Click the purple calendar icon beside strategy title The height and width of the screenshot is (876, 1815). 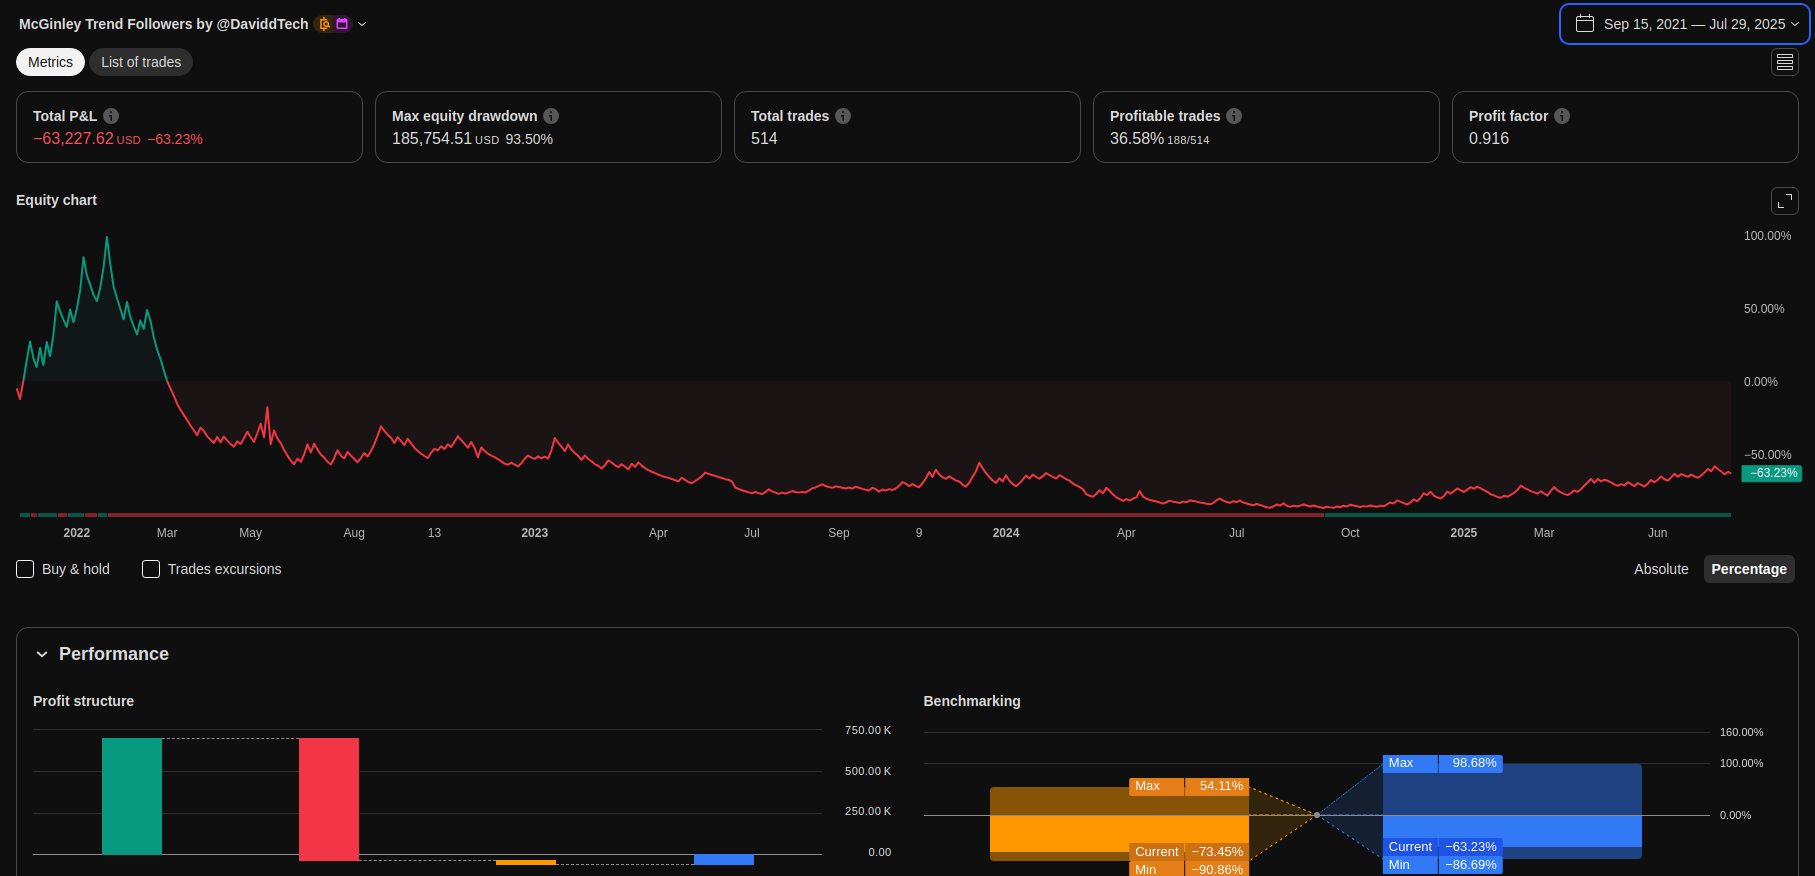(342, 24)
